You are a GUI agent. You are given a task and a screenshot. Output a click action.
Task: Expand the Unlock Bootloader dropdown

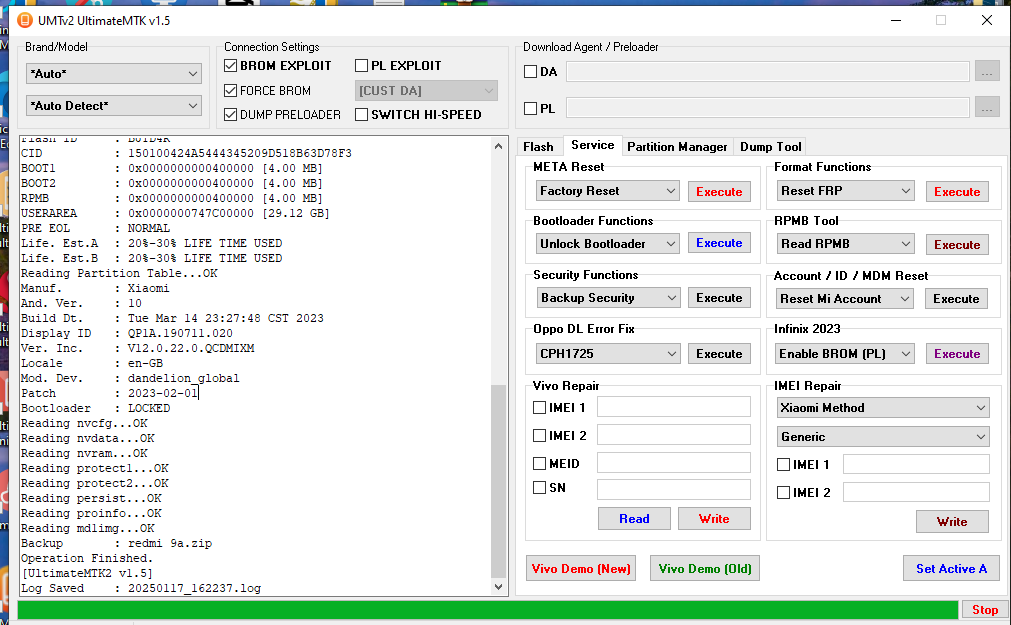point(608,244)
